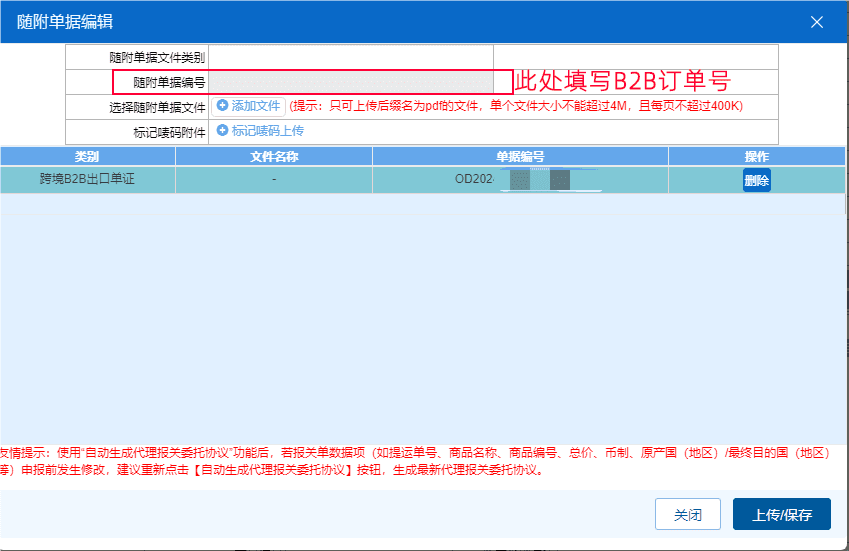Click the 单据编号 column header

pos(519,157)
